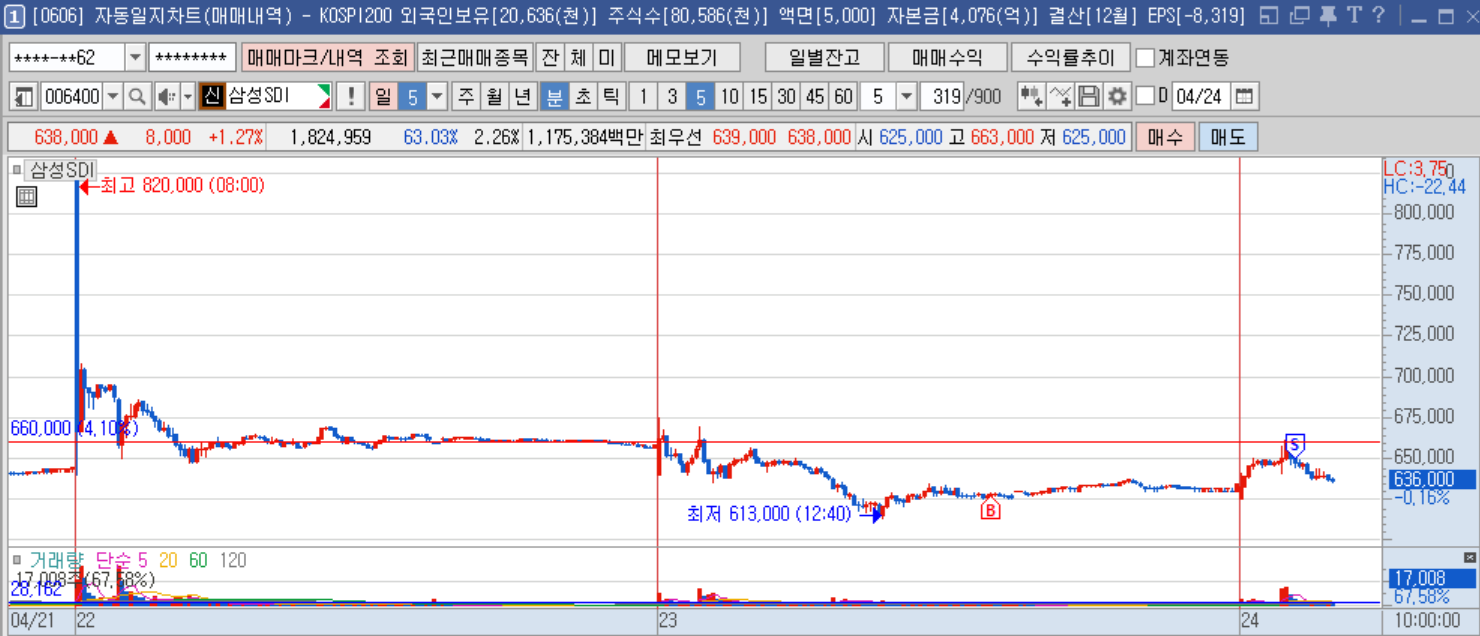Open 수익률추이 button
Viewport: 1480px width, 636px height.
coord(1070,58)
